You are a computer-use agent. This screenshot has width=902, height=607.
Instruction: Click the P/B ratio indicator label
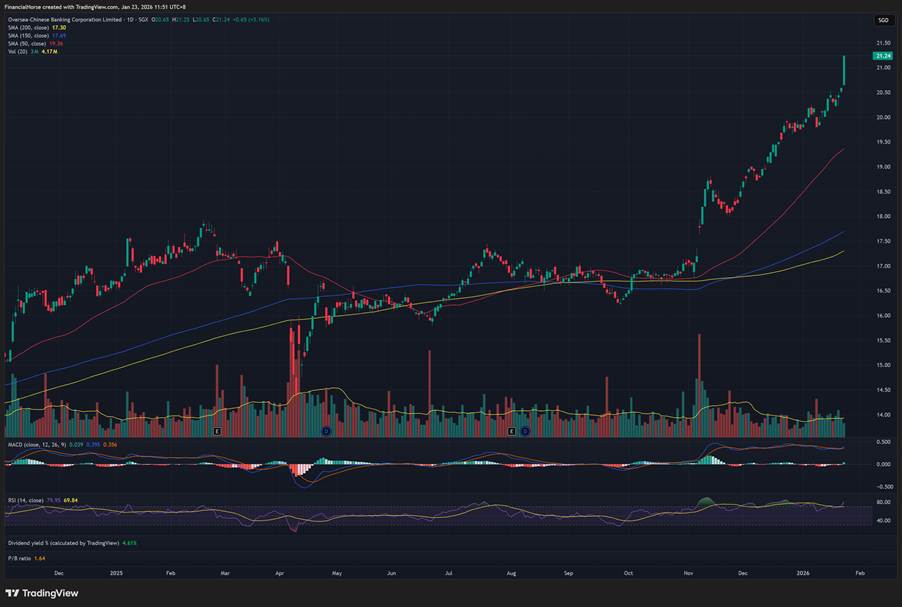(19, 557)
